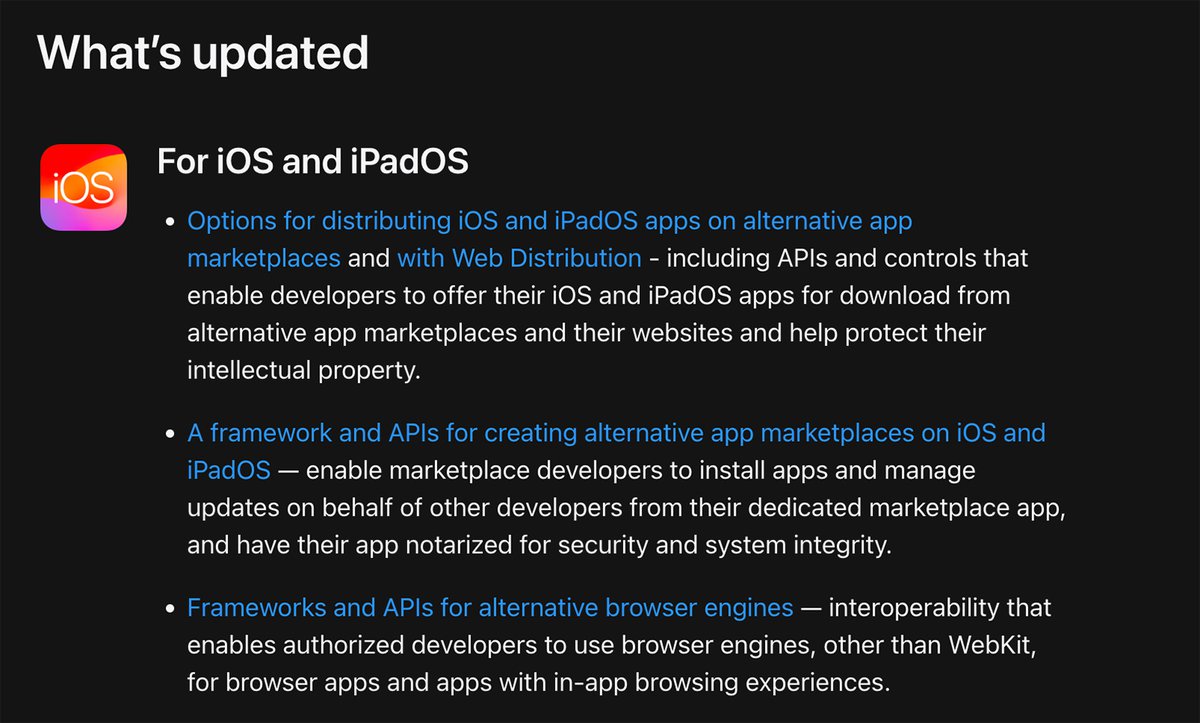Viewport: 1200px width, 723px height.
Task: Click the text "including APIs and controls that"
Action: [x=847, y=258]
